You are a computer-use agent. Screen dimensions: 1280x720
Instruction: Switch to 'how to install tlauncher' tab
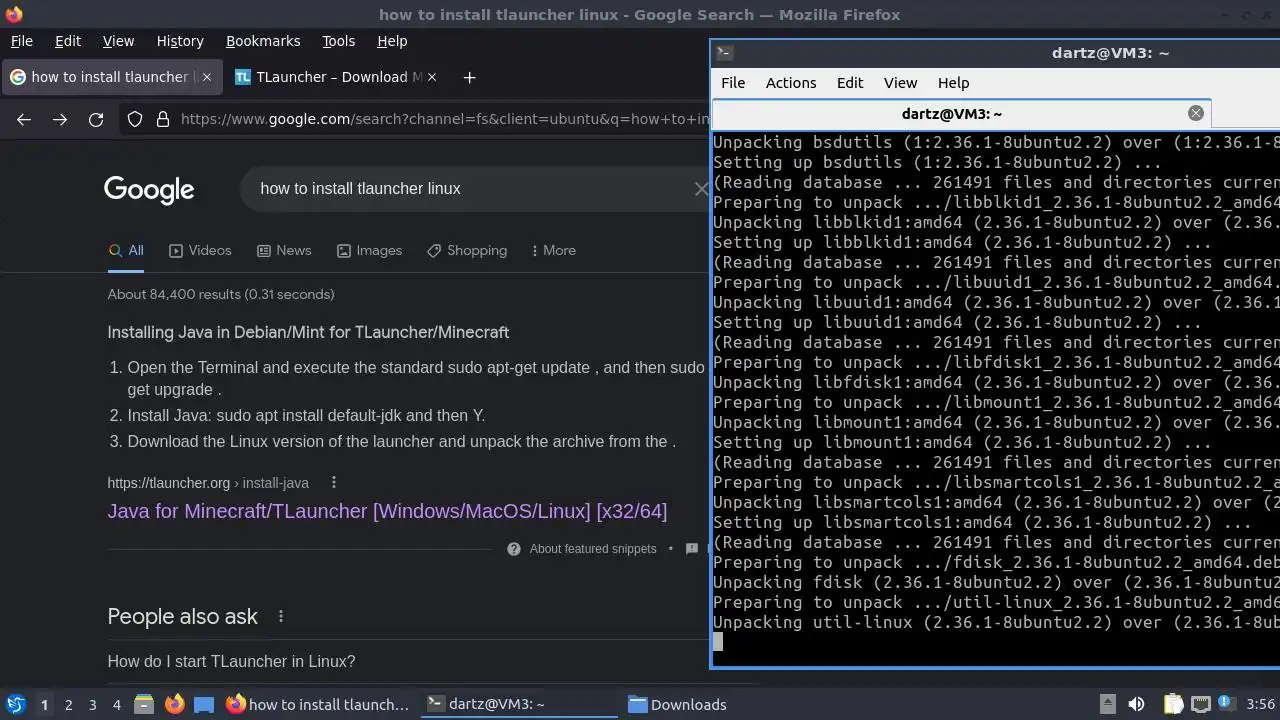tap(112, 77)
